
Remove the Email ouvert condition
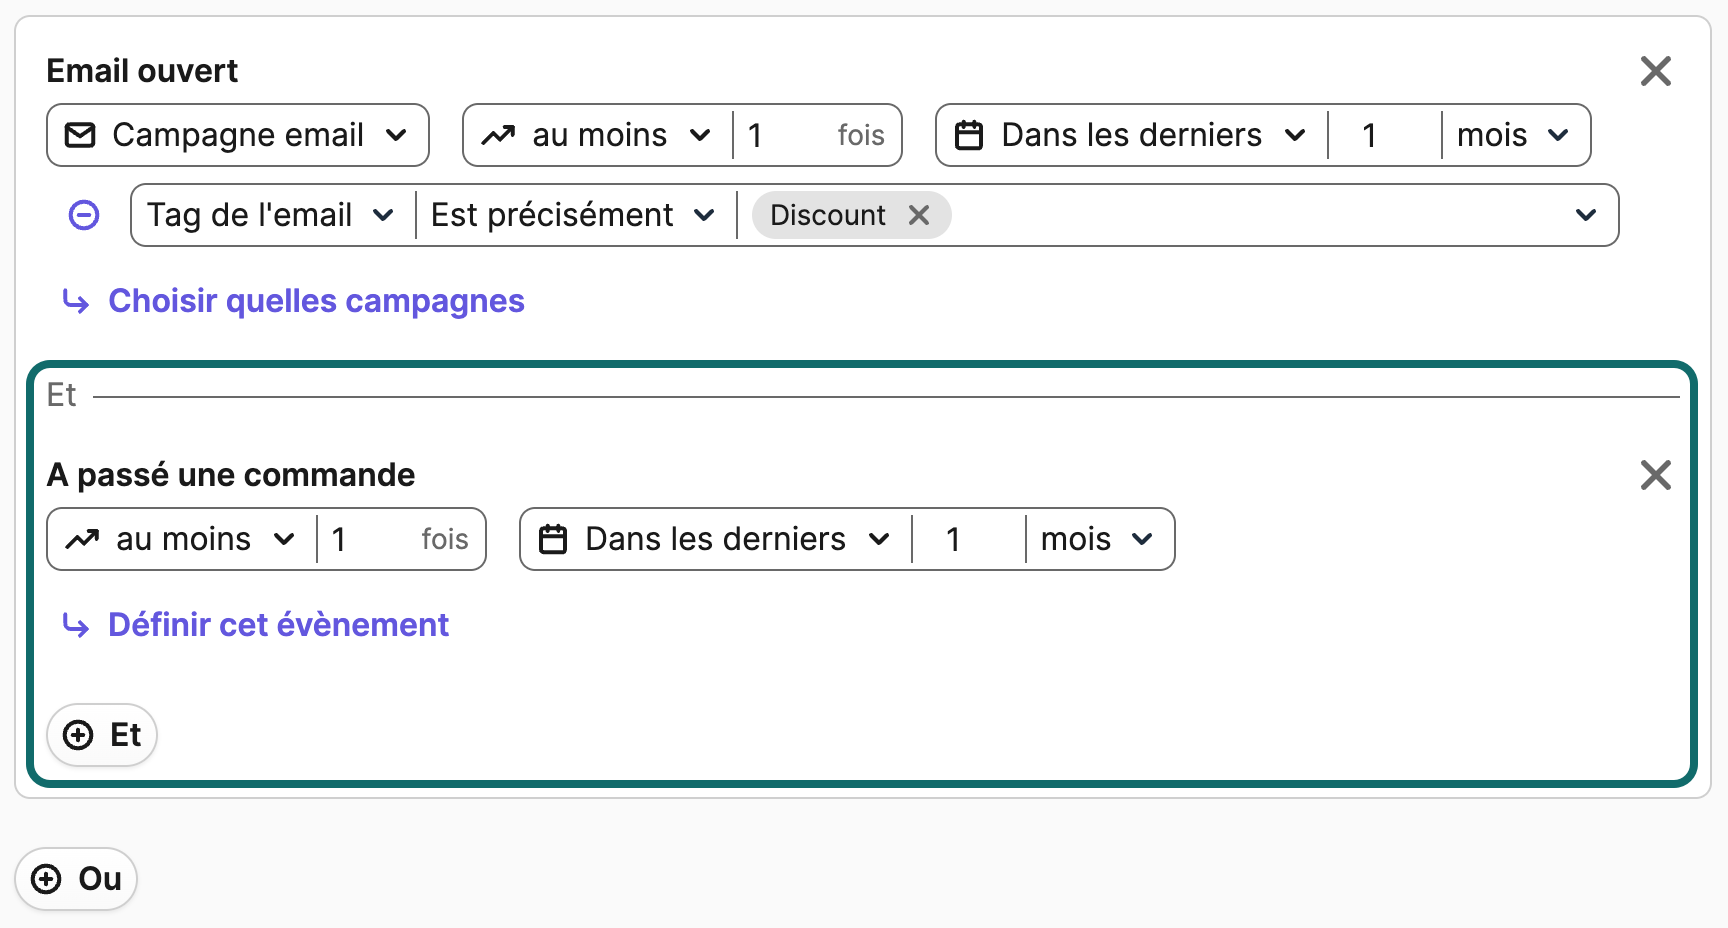coord(1655,71)
